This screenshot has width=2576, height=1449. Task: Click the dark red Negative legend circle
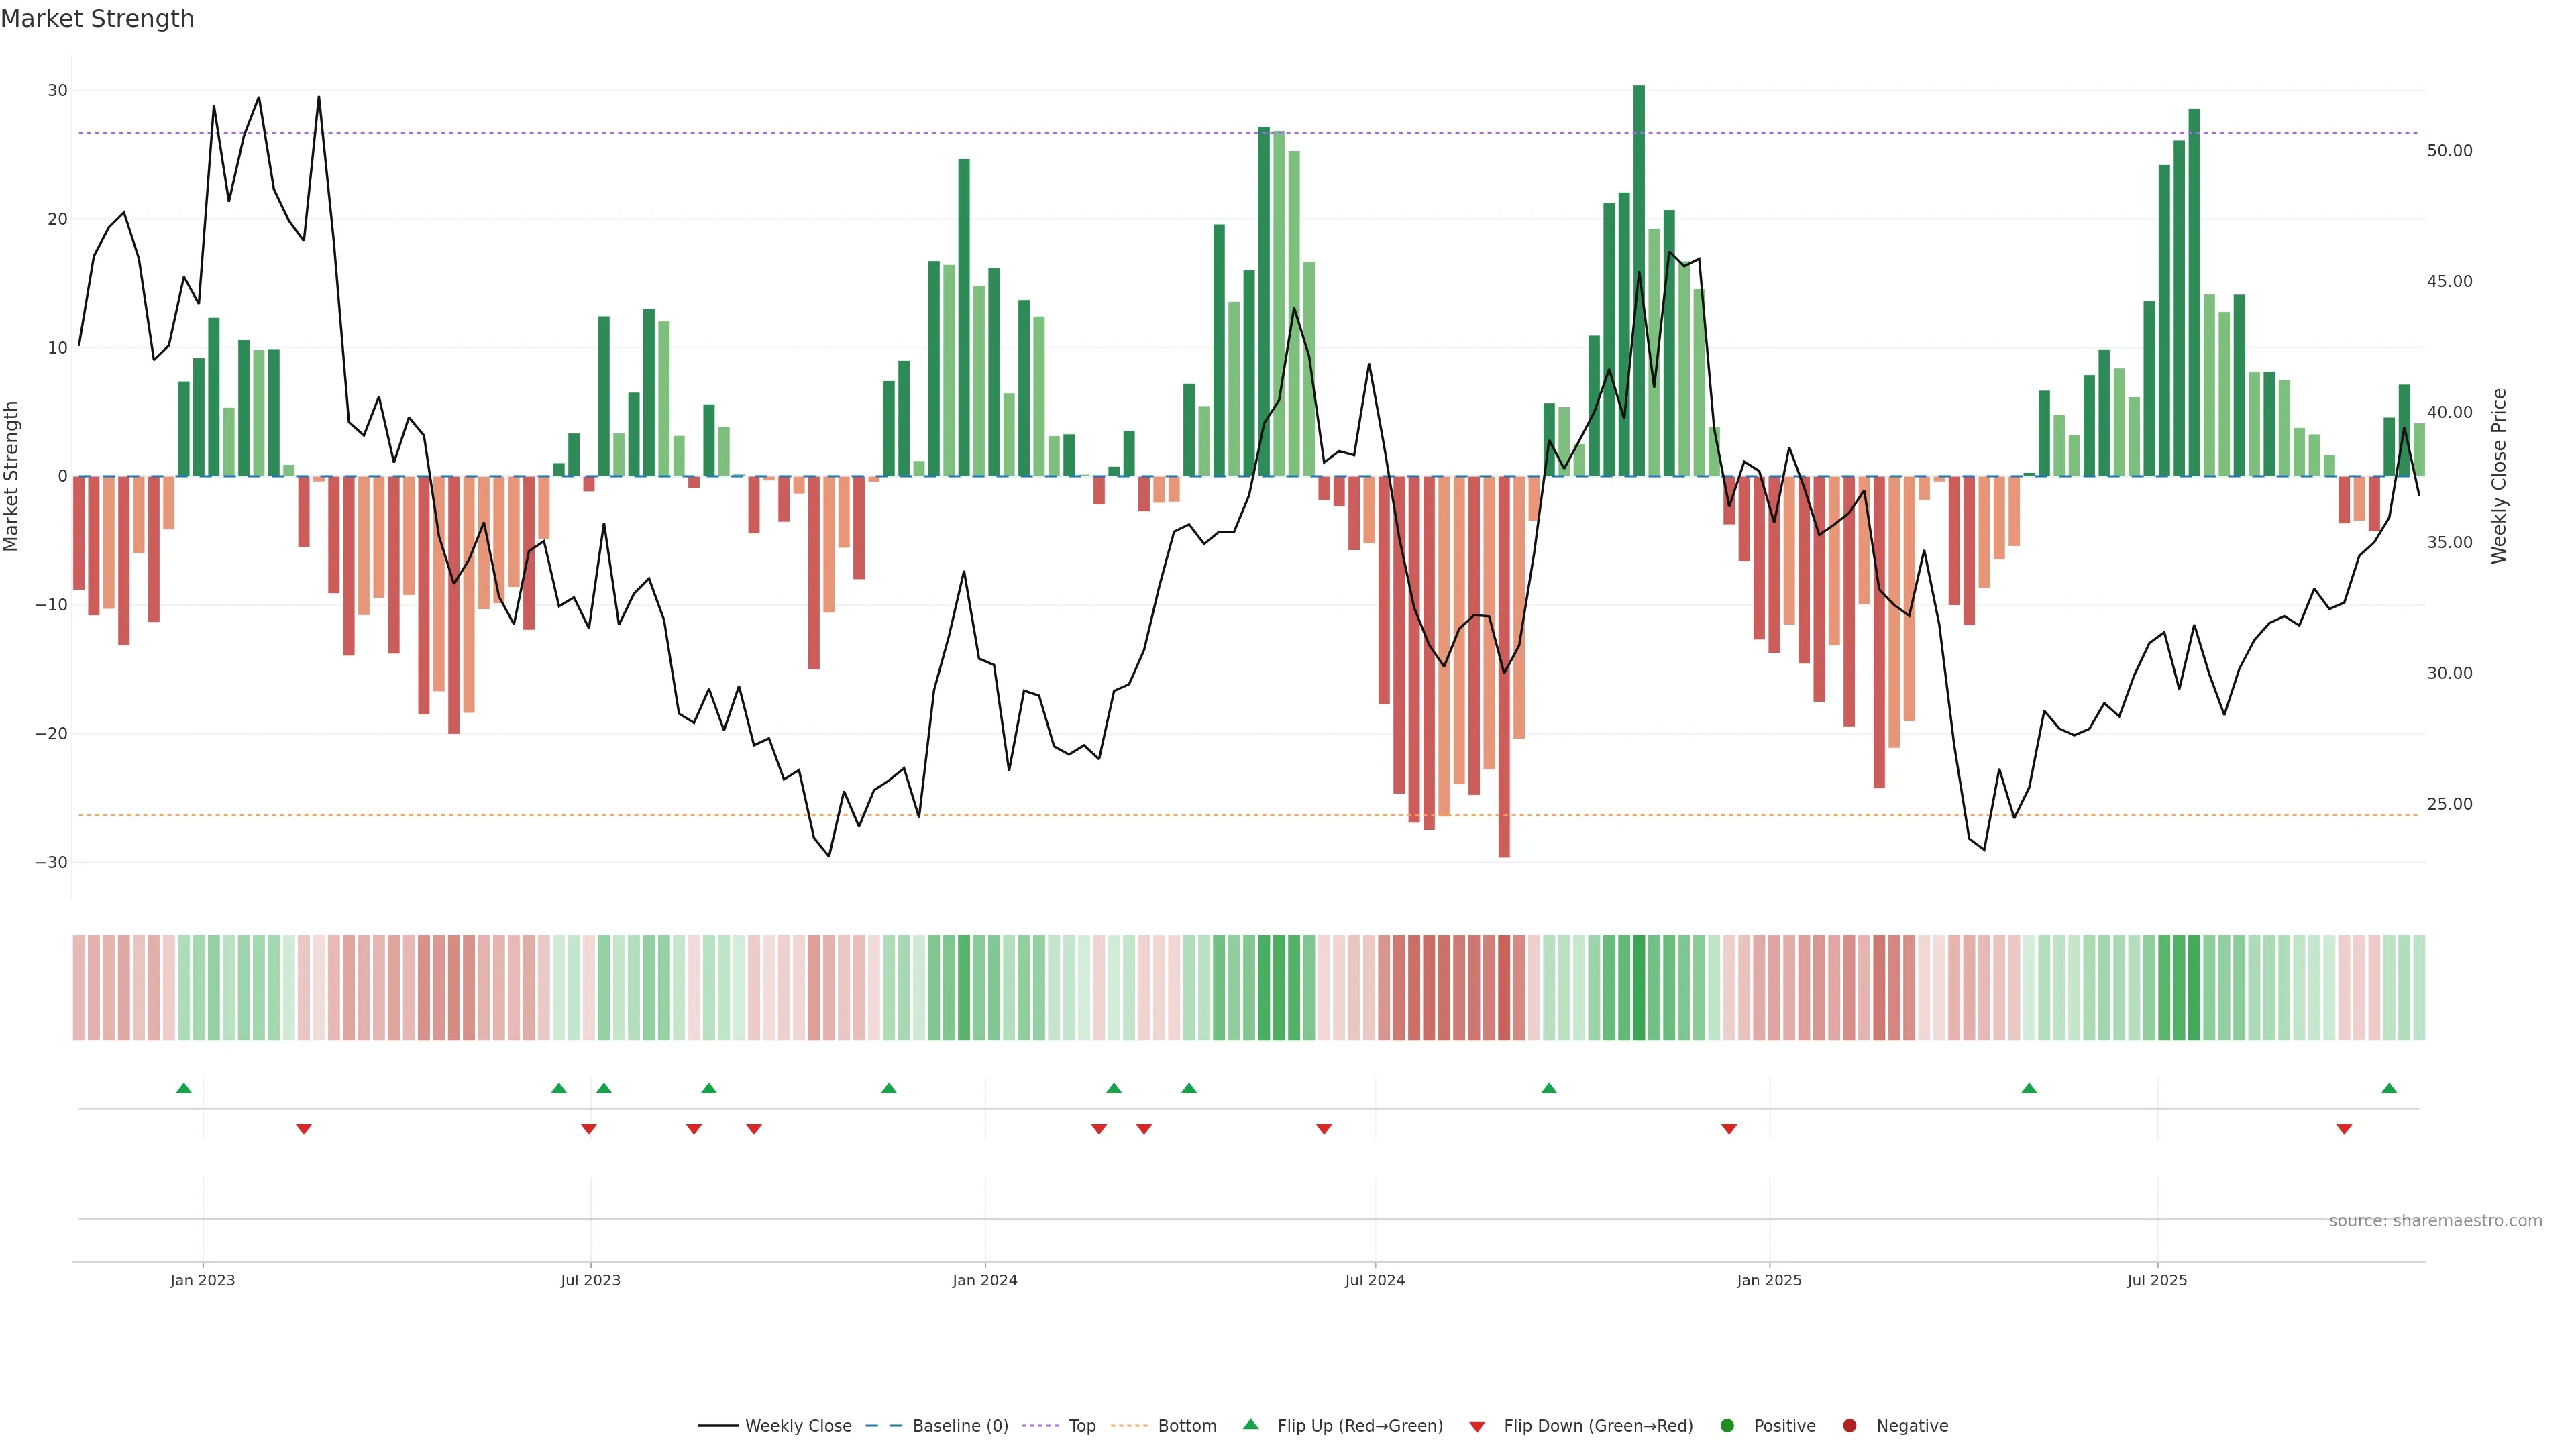(1849, 1425)
